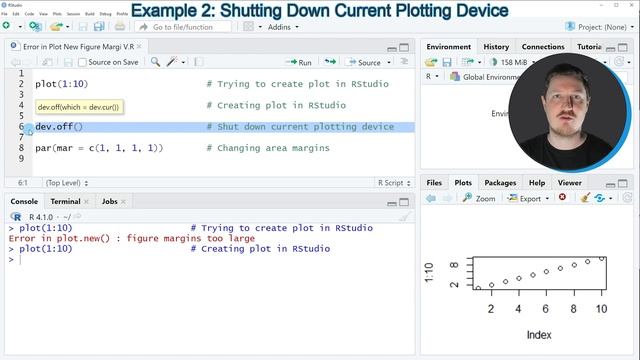Click the main toolbar Save icon
This screenshot has height=360, width=640.
83,27
